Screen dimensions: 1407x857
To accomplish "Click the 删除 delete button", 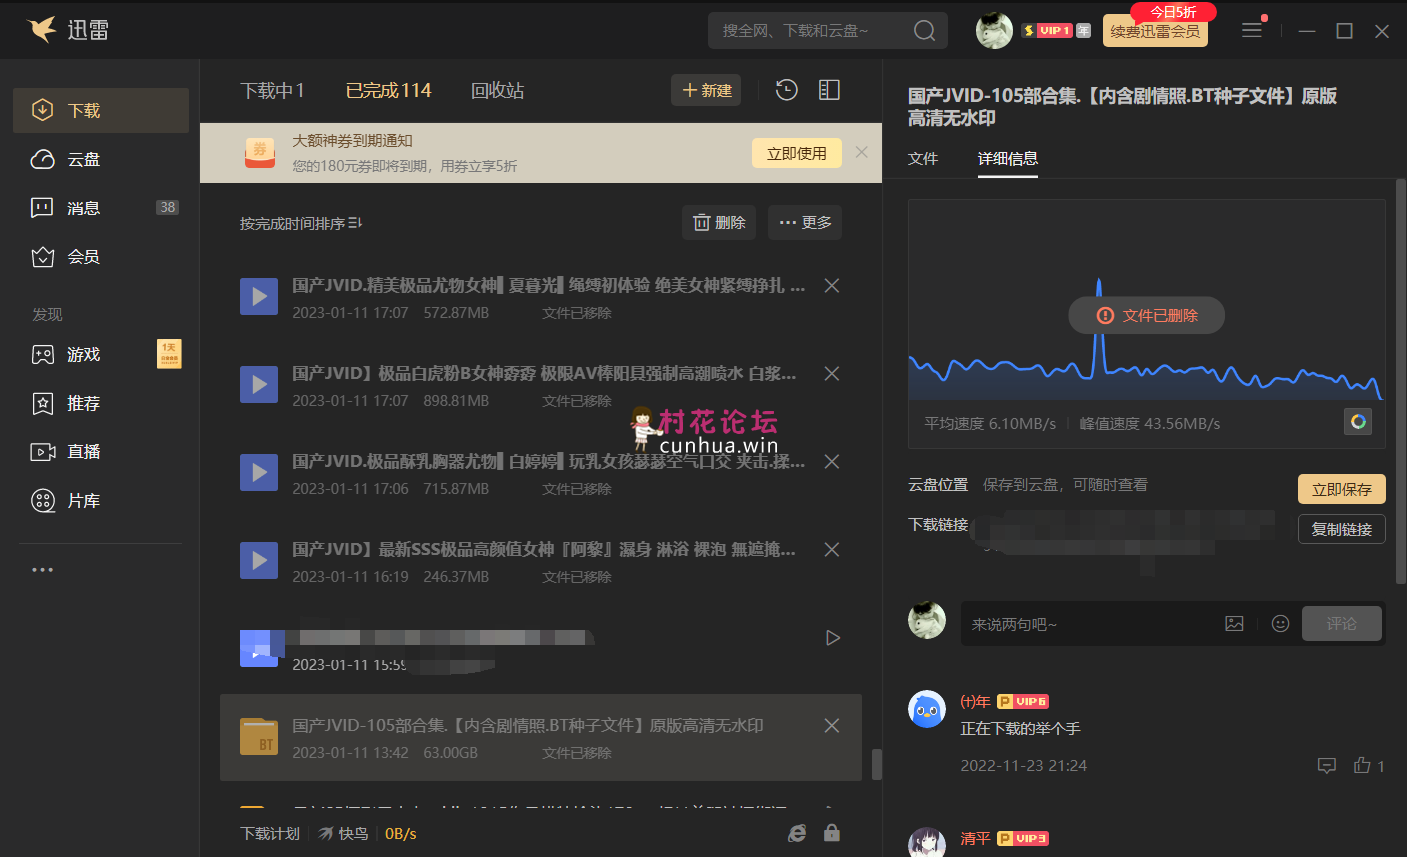I will (719, 222).
